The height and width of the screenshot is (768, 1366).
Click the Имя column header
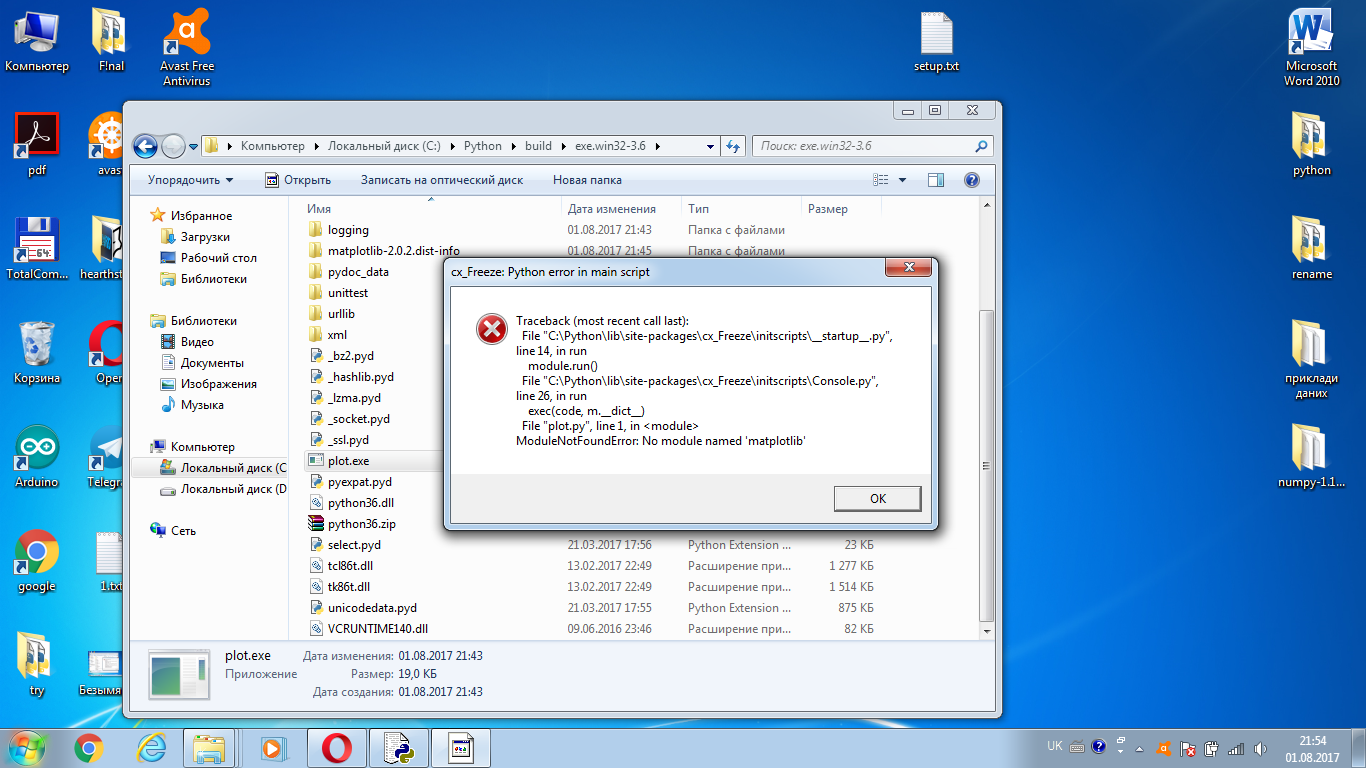[320, 209]
